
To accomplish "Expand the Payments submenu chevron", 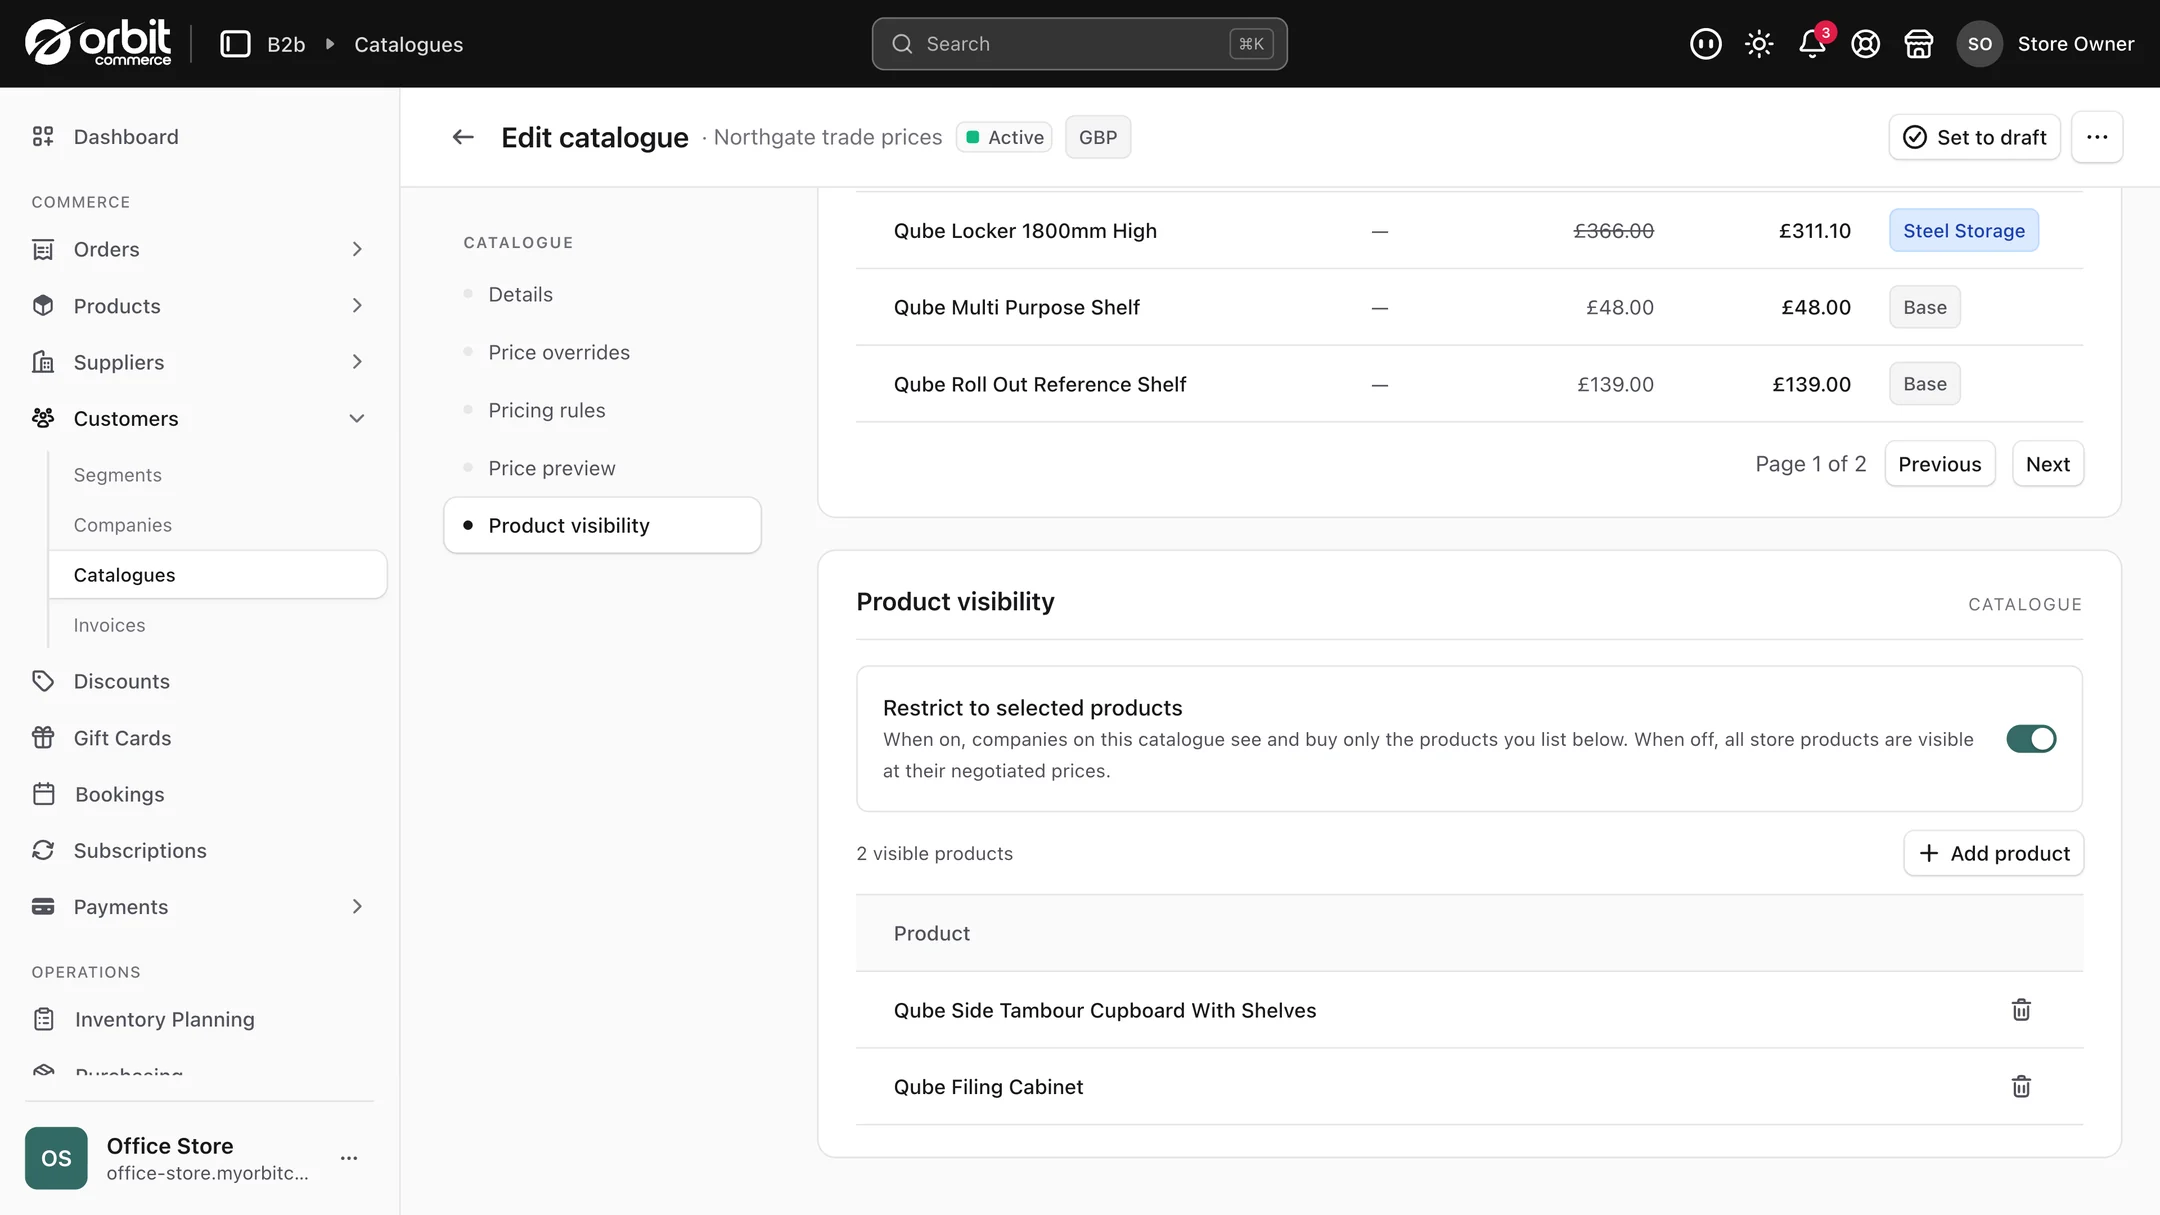I will pyautogui.click(x=357, y=907).
